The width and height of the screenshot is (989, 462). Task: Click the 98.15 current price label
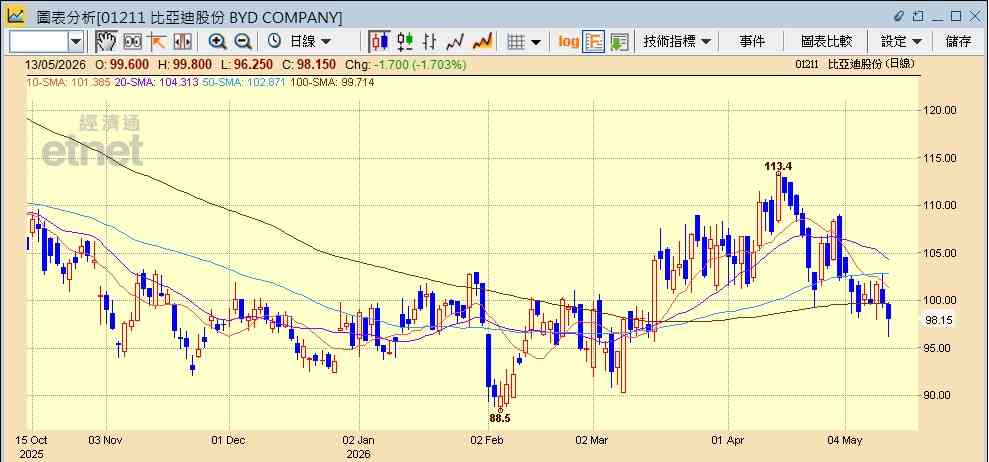939,320
